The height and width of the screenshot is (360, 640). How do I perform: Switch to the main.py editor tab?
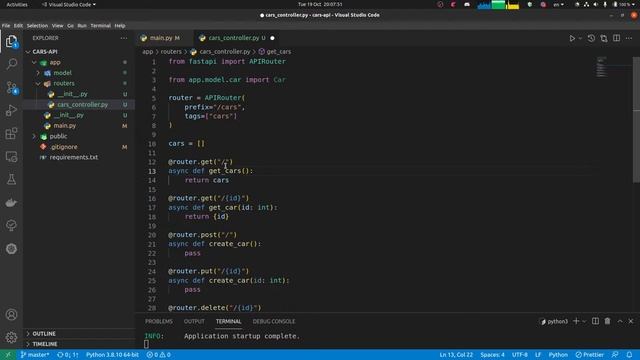[x=165, y=38]
